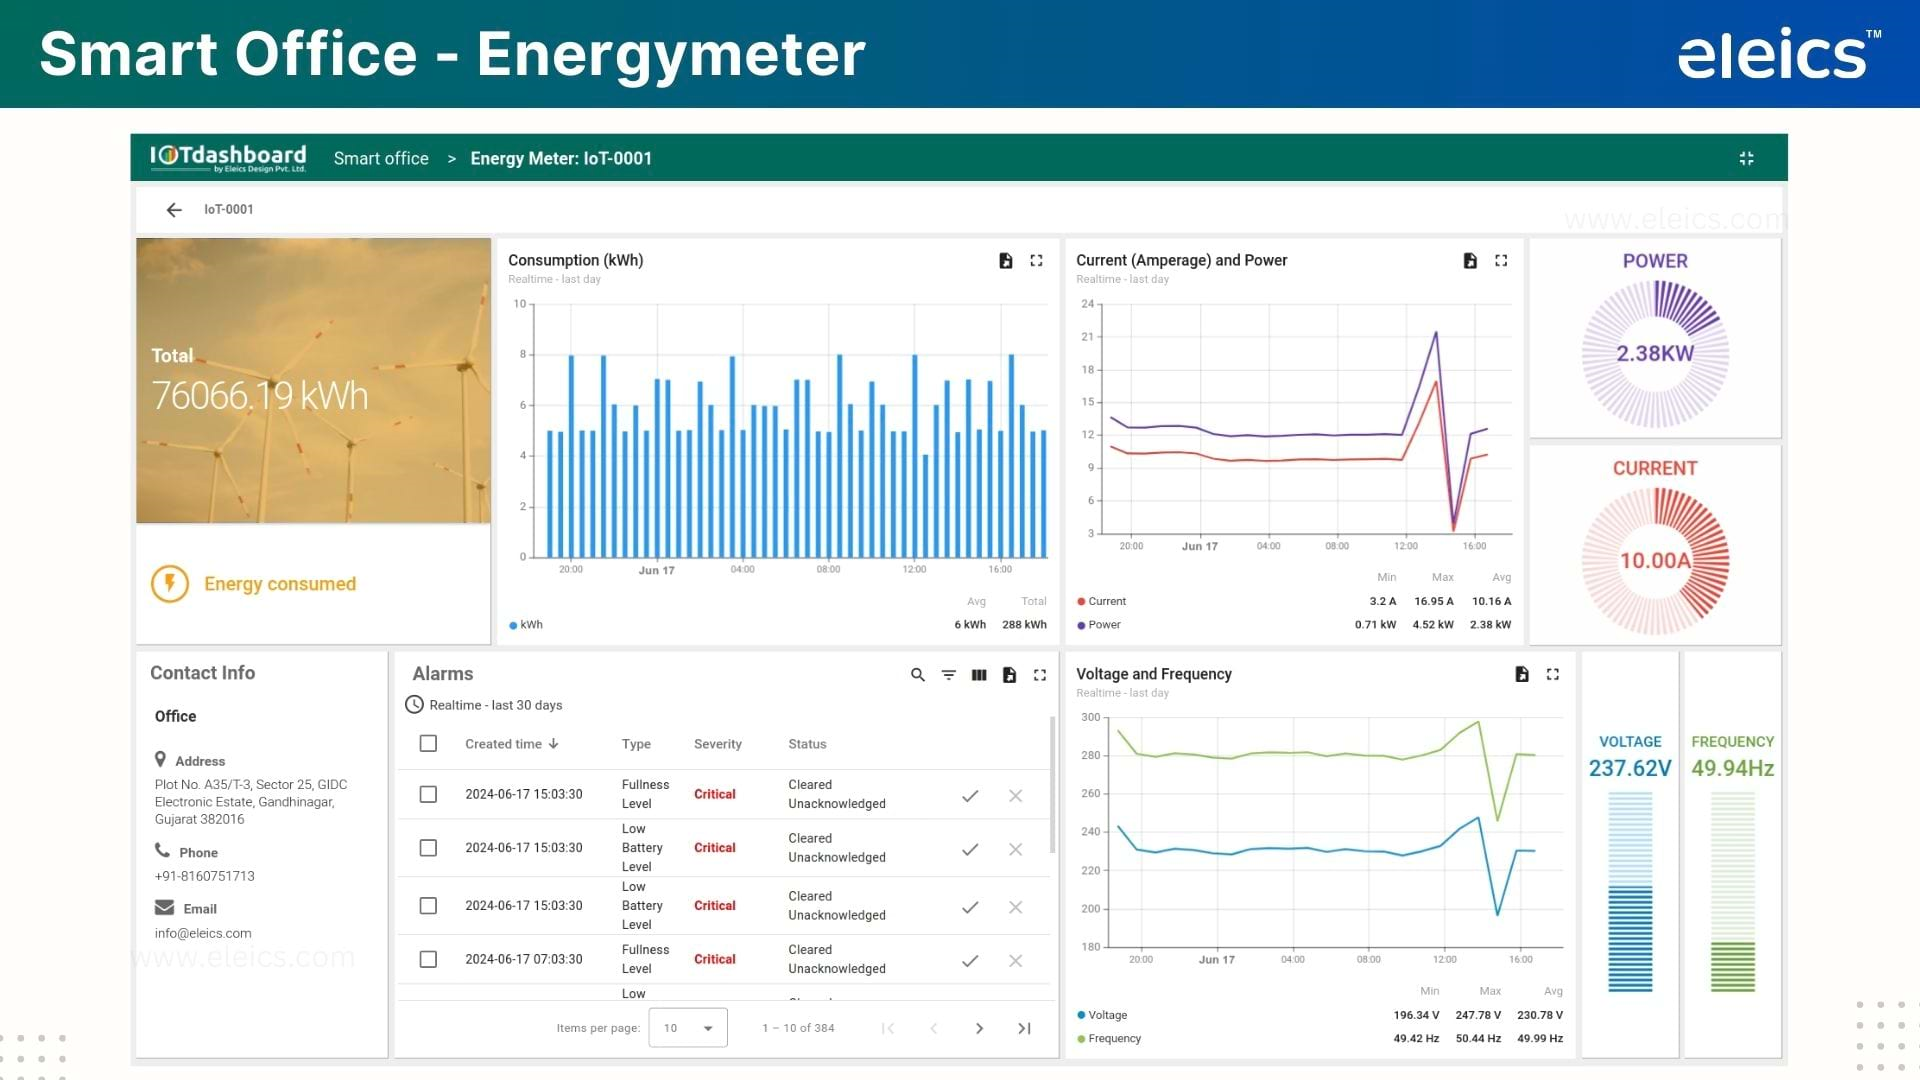Click the FREQUENCY 49.94Hz level bar
1920x1080 pixels.
[x=1733, y=892]
